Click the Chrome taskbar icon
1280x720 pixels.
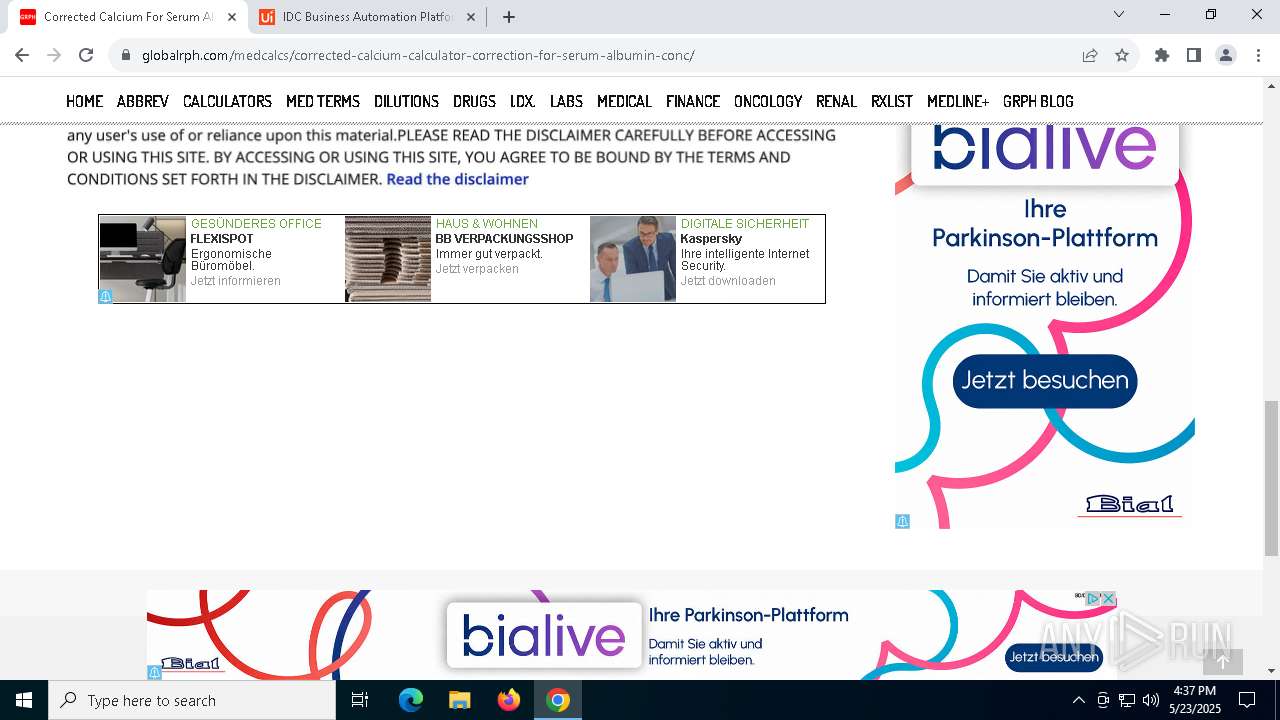pos(558,700)
